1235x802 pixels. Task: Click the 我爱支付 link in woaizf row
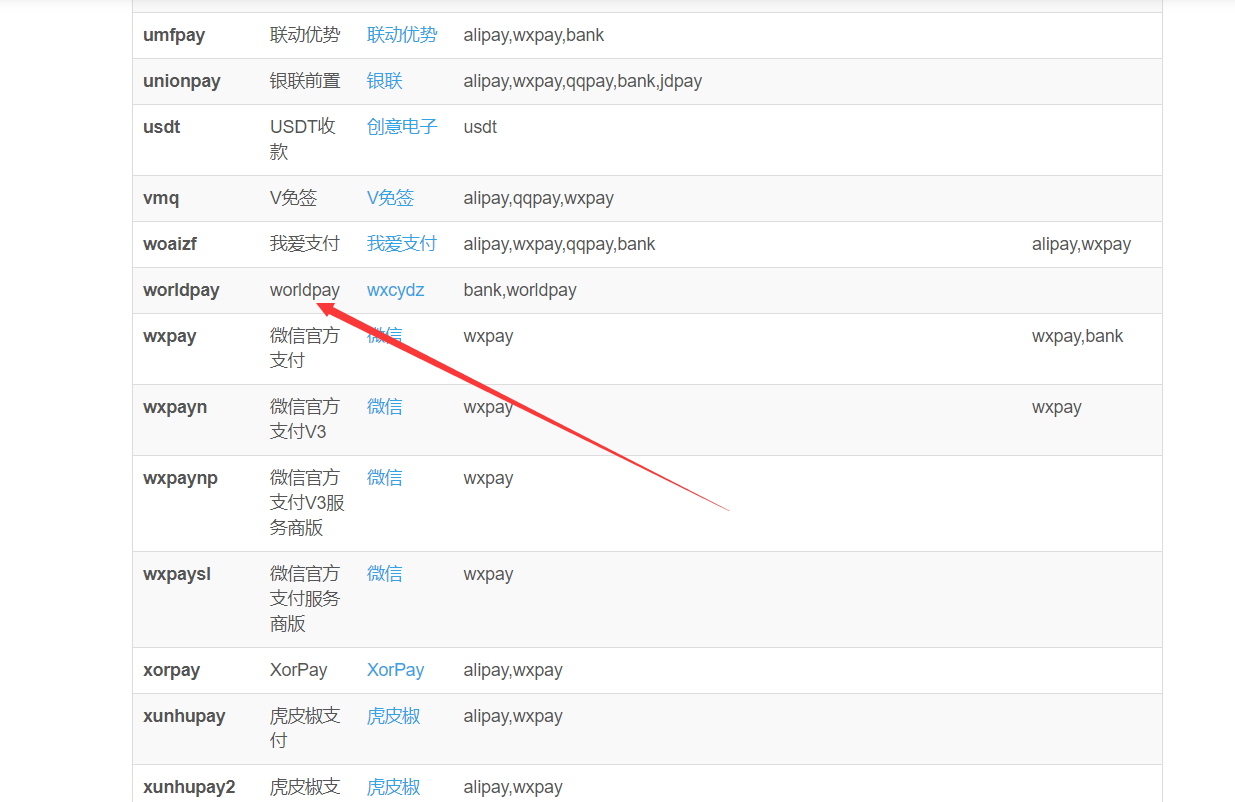pos(402,244)
